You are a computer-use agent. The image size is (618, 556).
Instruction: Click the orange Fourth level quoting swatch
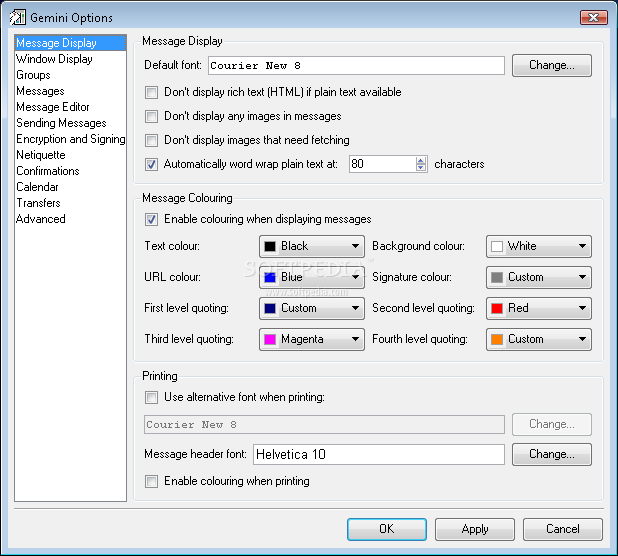[x=497, y=339]
